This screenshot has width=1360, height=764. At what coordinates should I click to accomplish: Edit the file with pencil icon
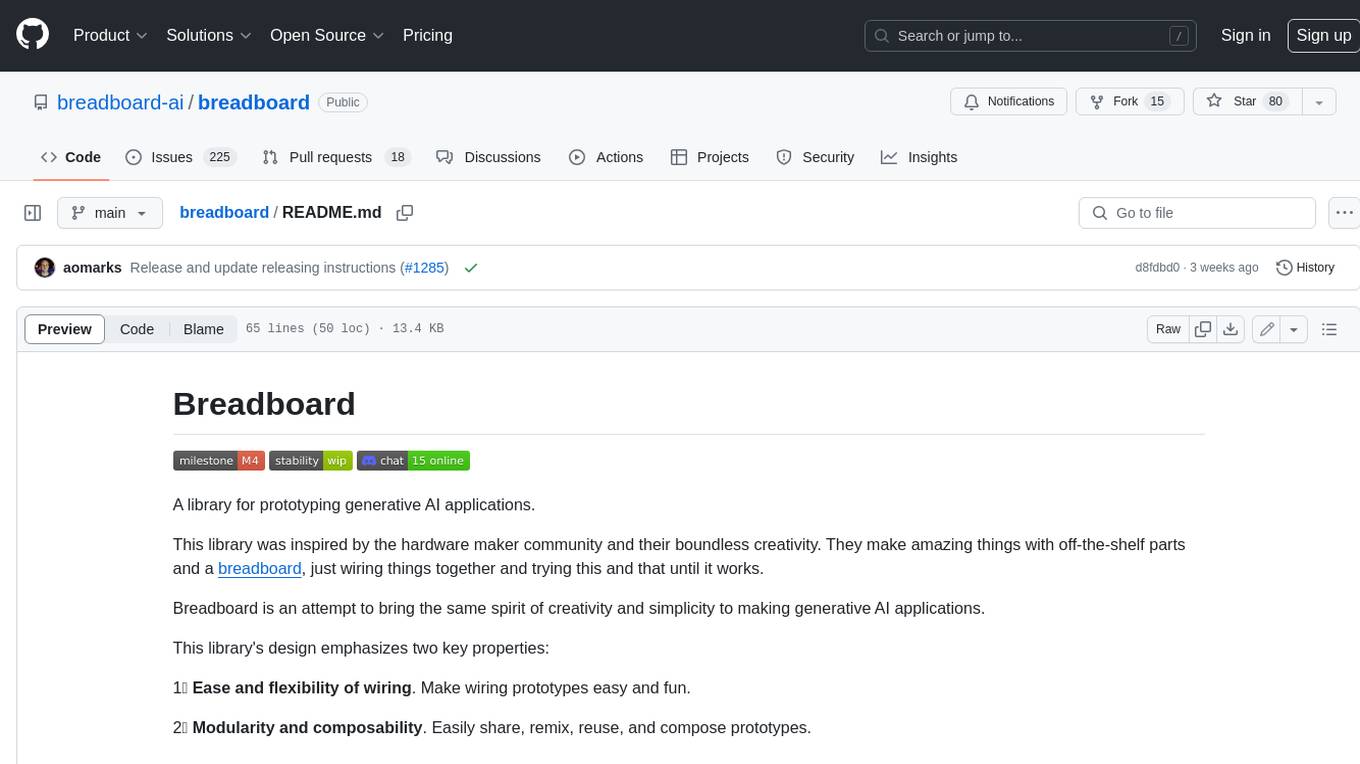(x=1266, y=329)
